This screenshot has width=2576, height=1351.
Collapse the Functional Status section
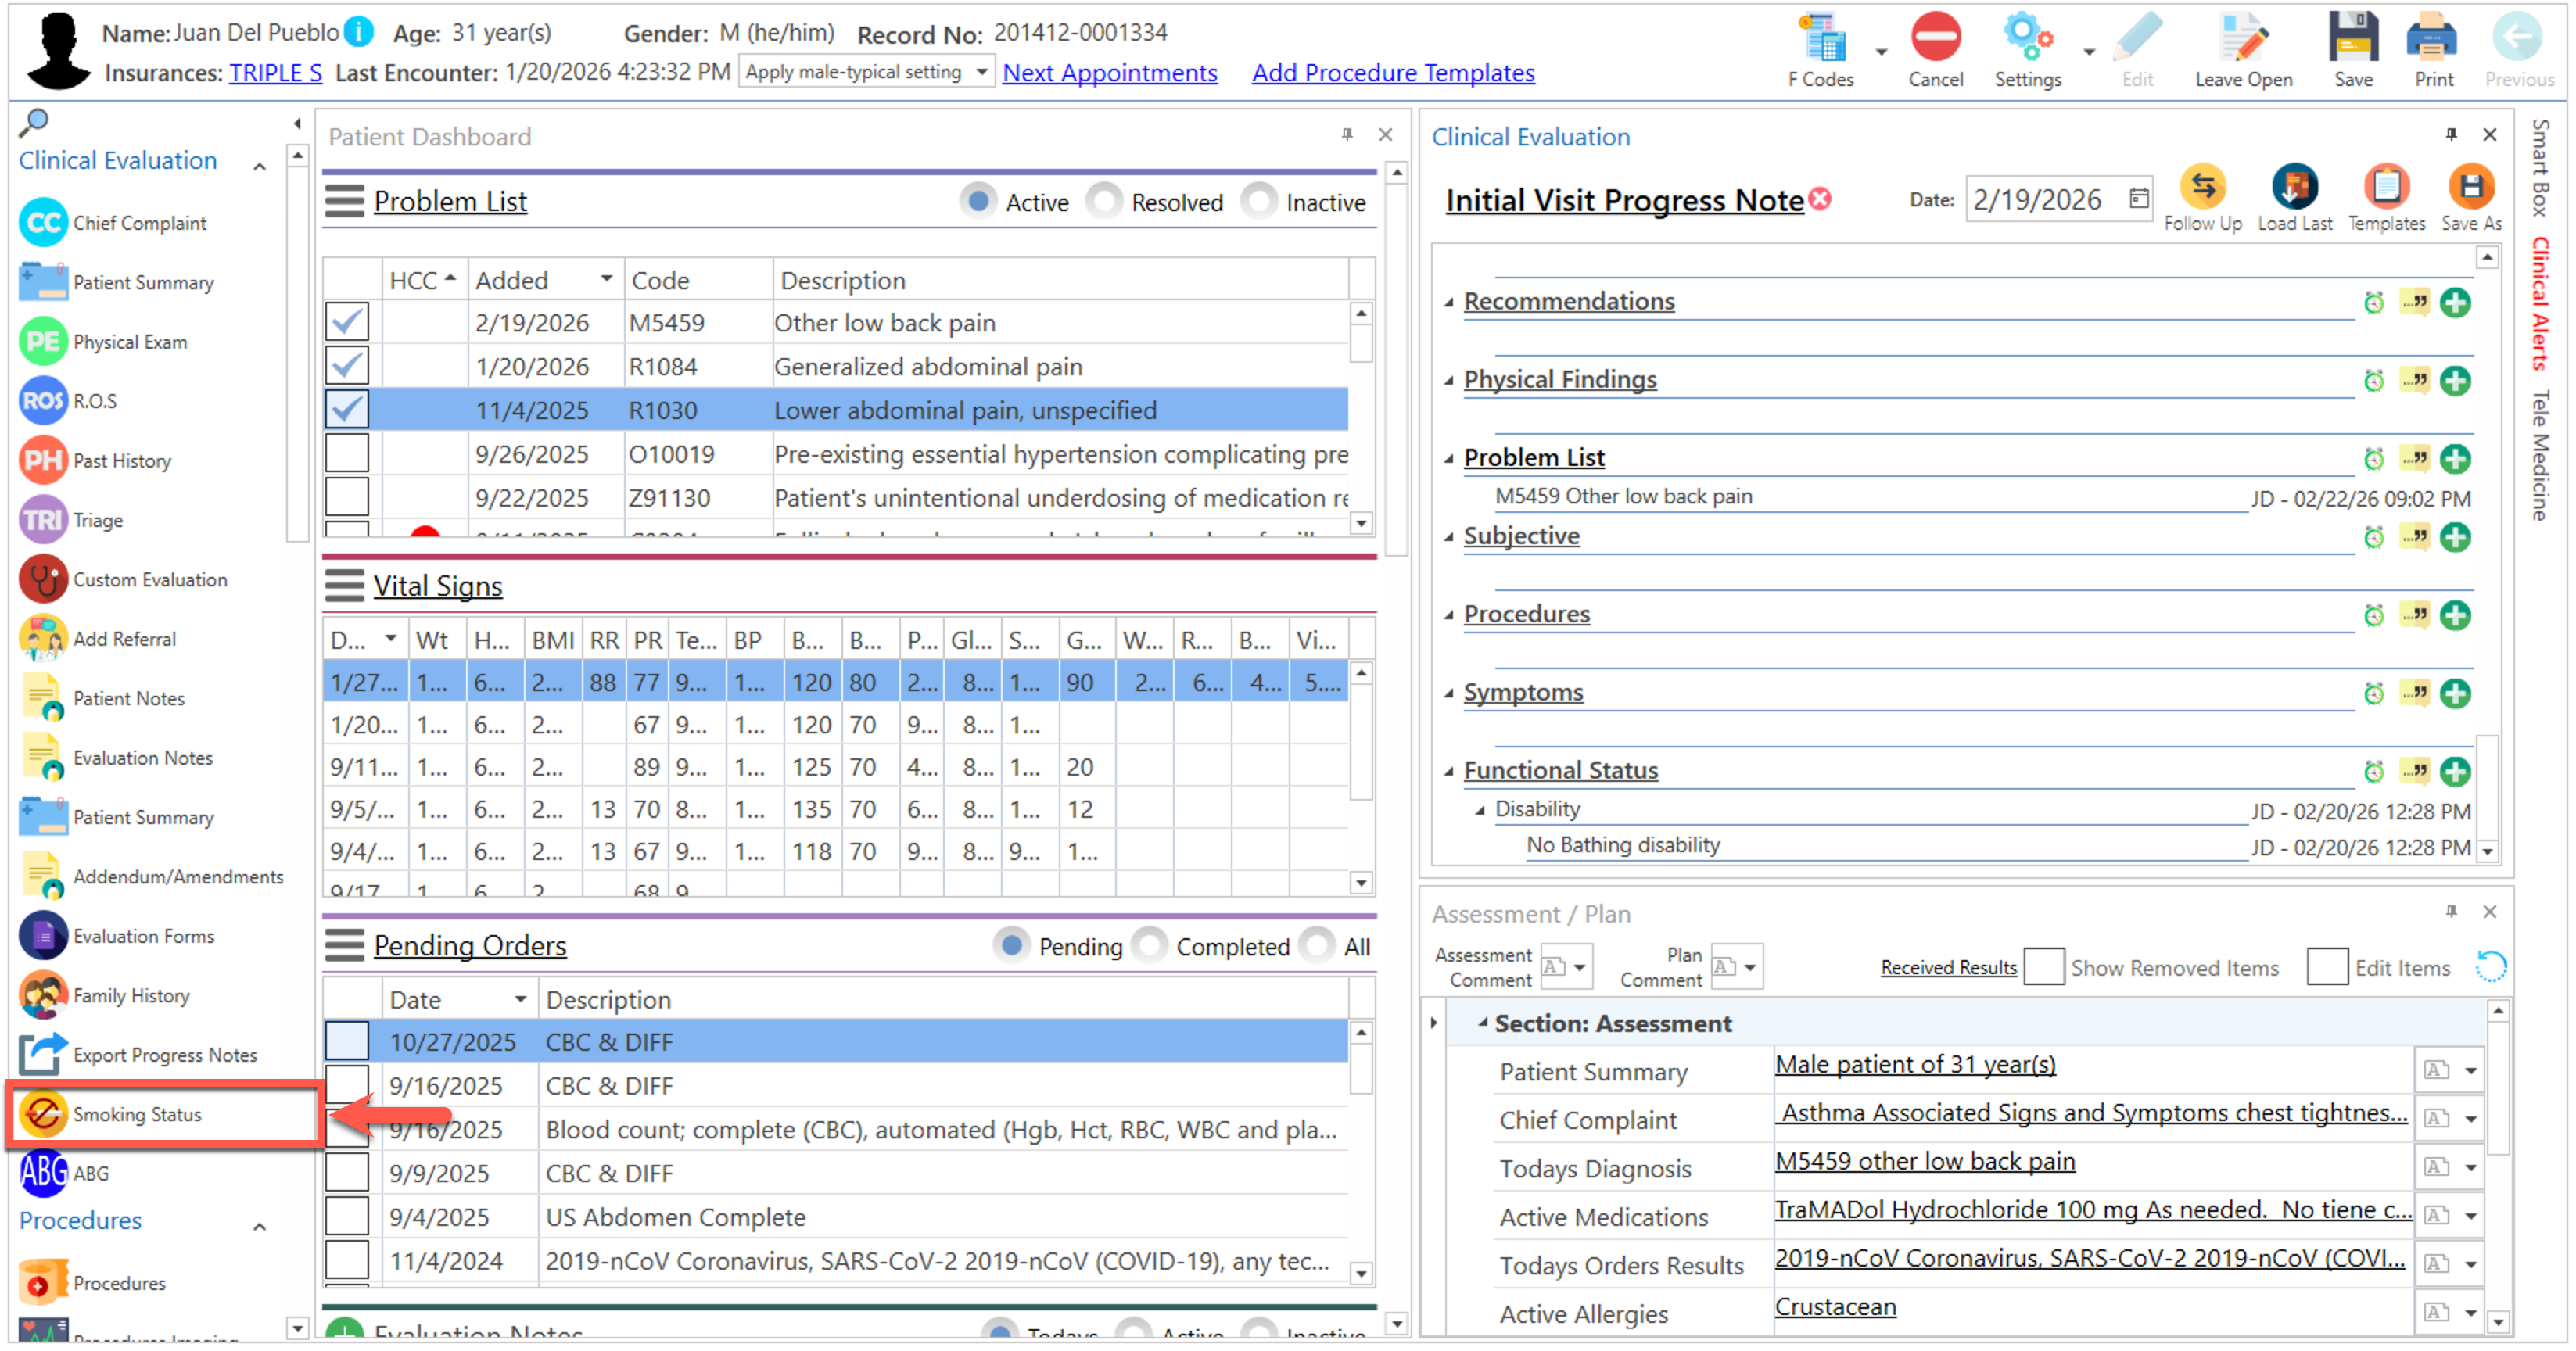pyautogui.click(x=1449, y=771)
